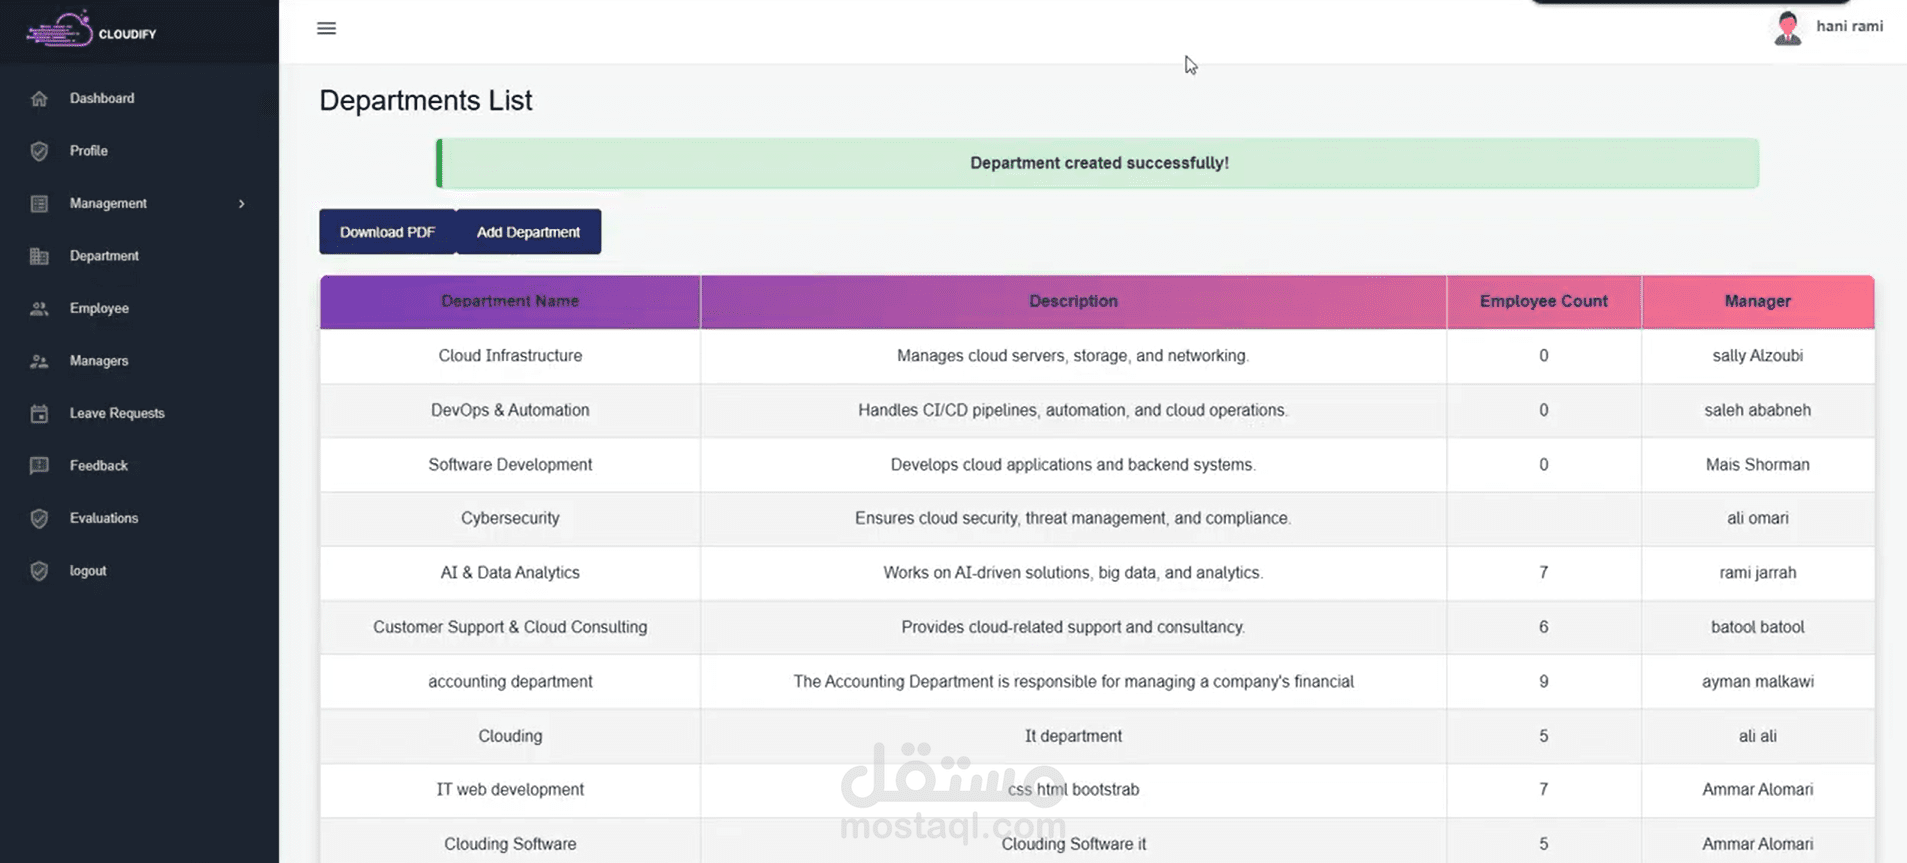The image size is (1907, 863).
Task: Click the Manager column header
Action: (1757, 301)
